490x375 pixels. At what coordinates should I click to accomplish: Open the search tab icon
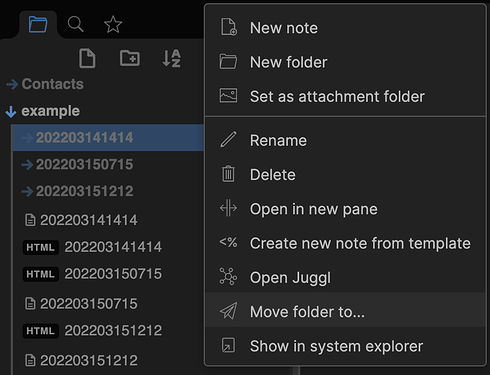click(x=75, y=24)
